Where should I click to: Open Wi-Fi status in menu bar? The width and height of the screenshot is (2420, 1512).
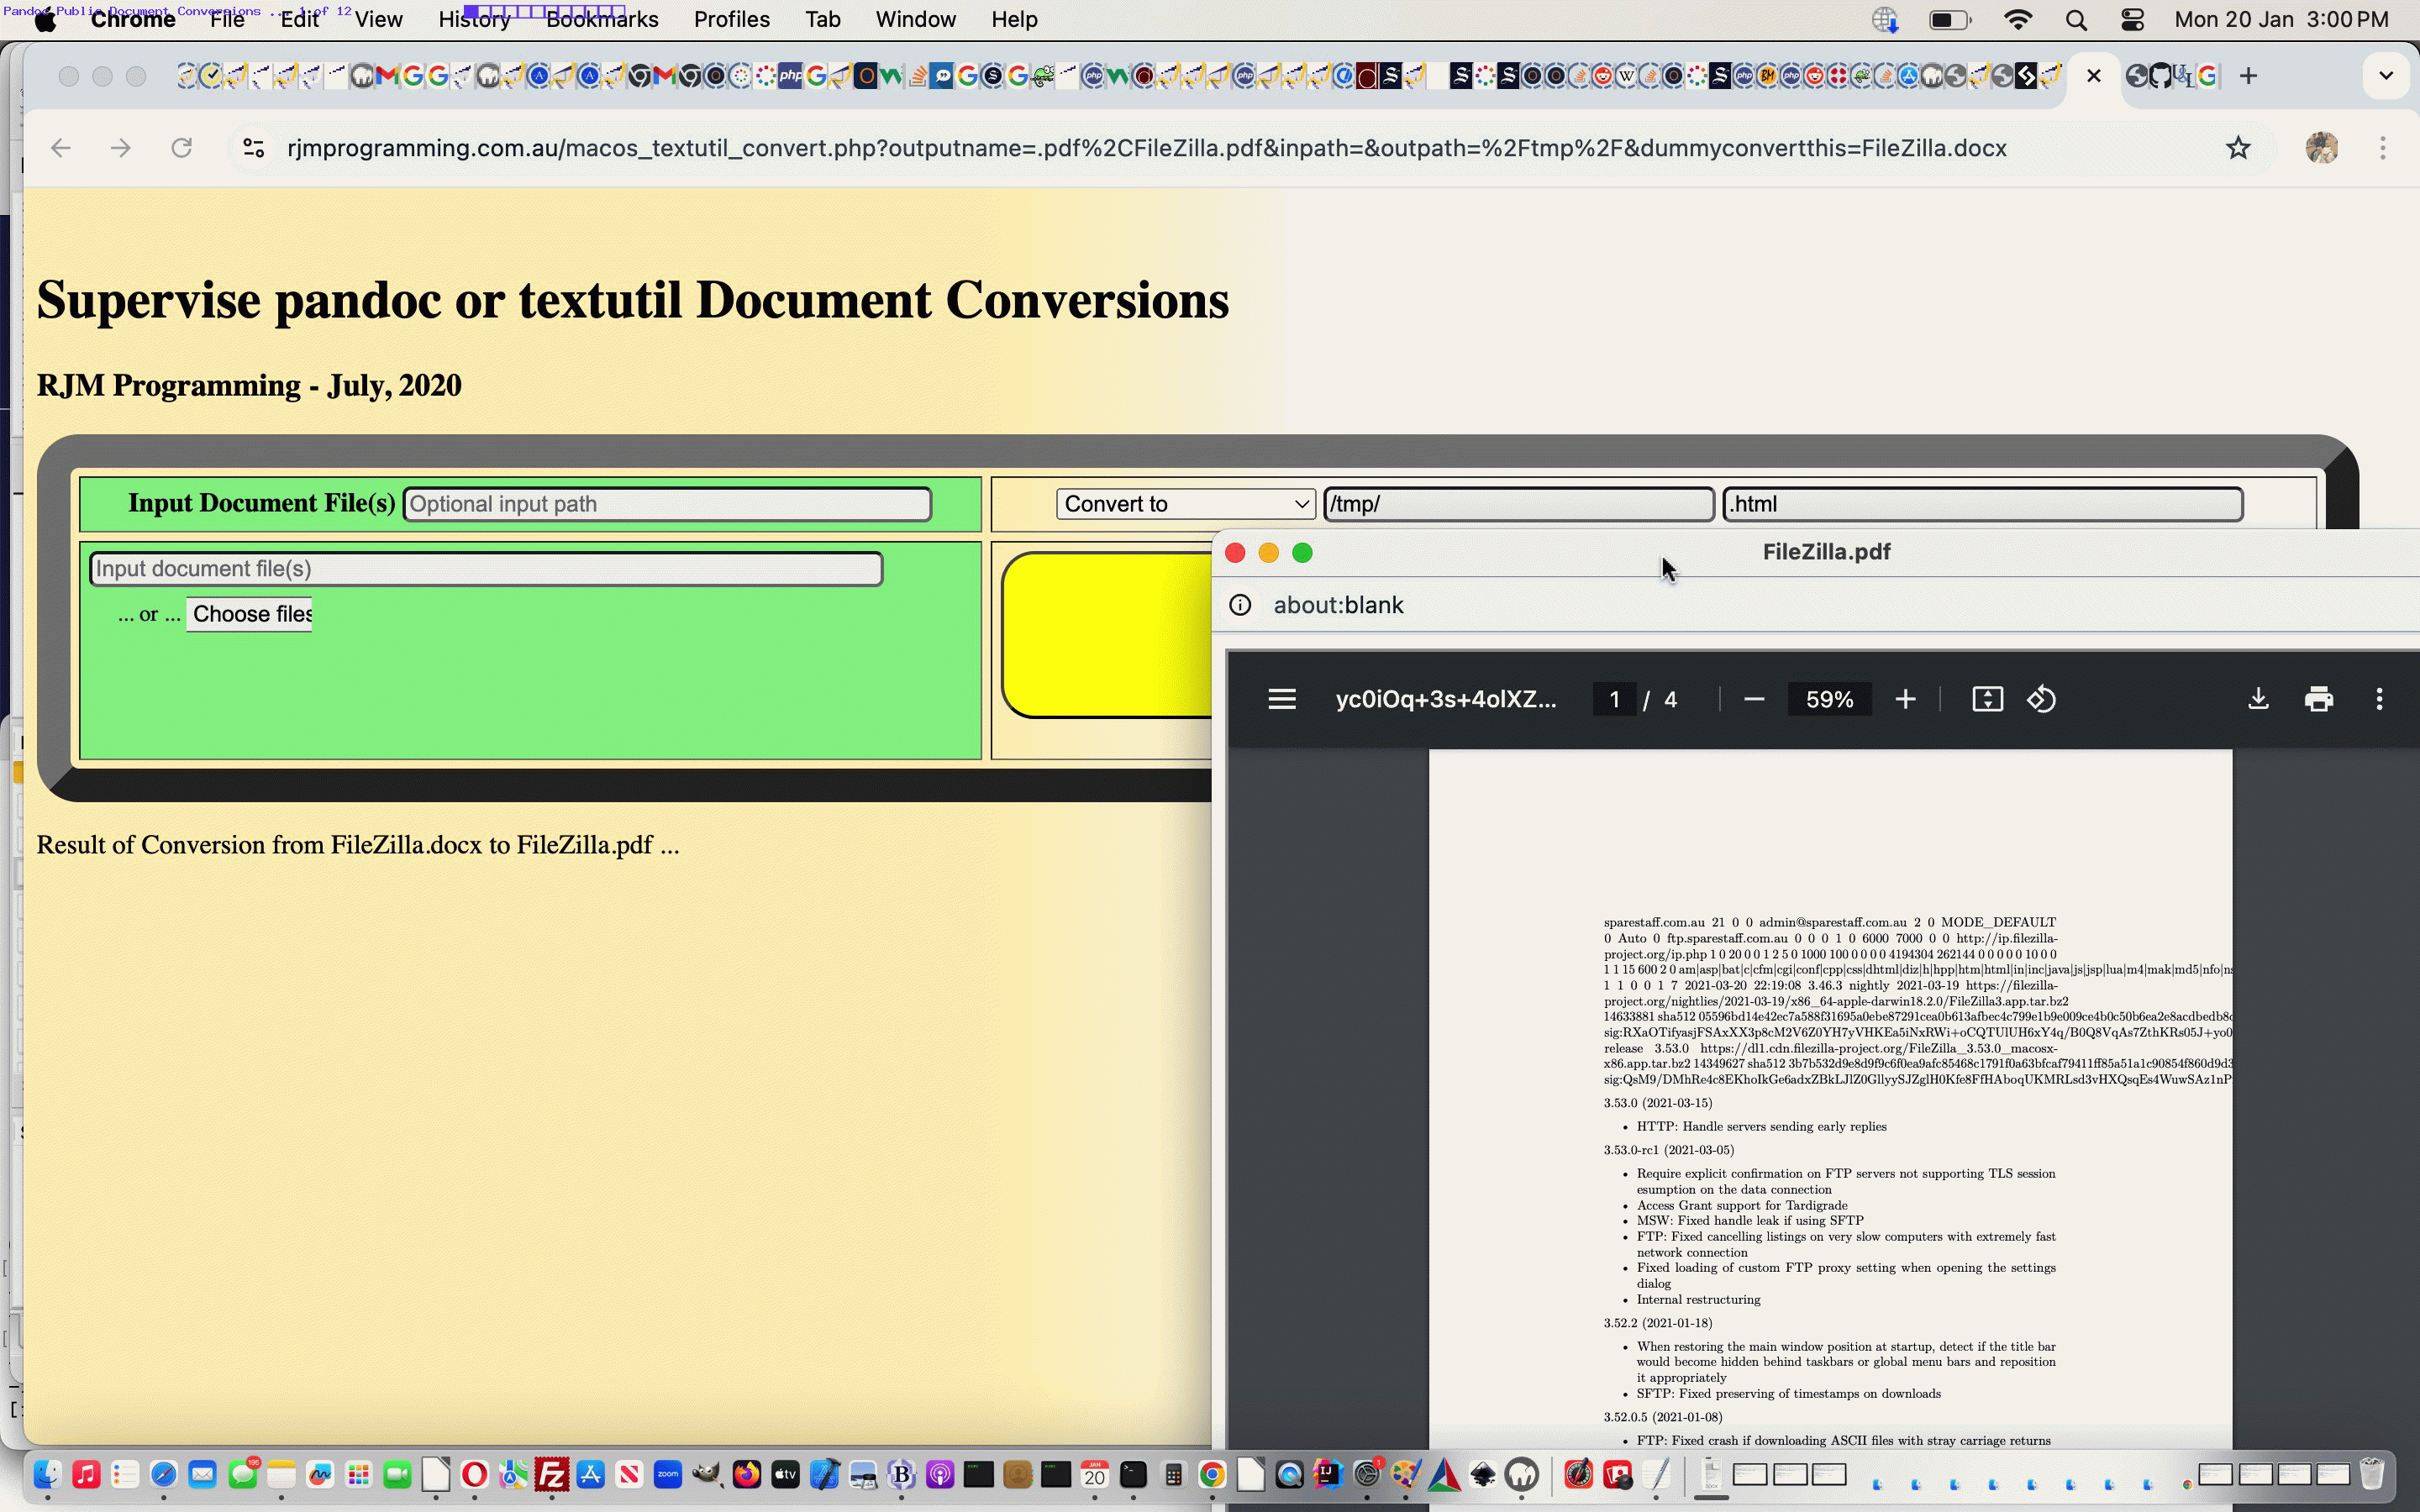tap(2018, 20)
